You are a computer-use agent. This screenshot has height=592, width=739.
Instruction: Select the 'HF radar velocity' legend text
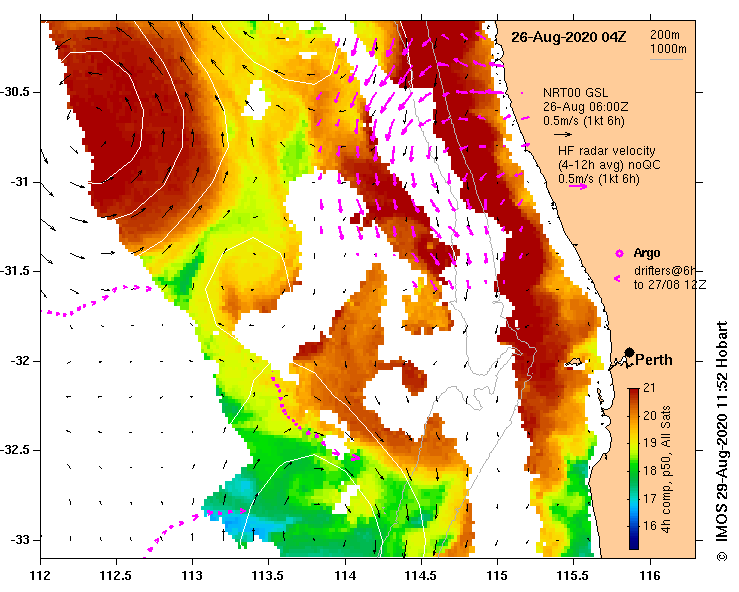pyautogui.click(x=607, y=151)
